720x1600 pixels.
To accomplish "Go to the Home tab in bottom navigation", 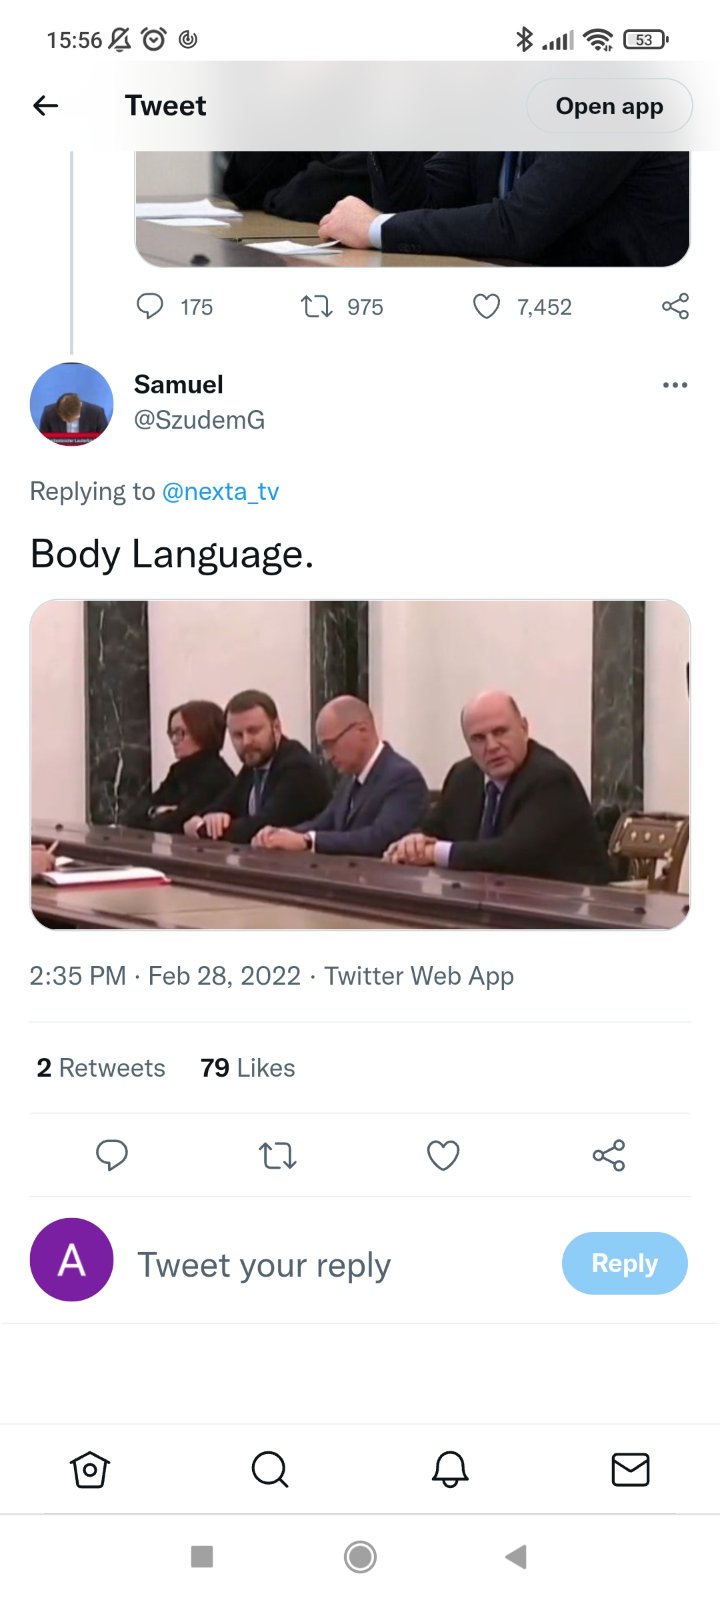I will point(90,1469).
